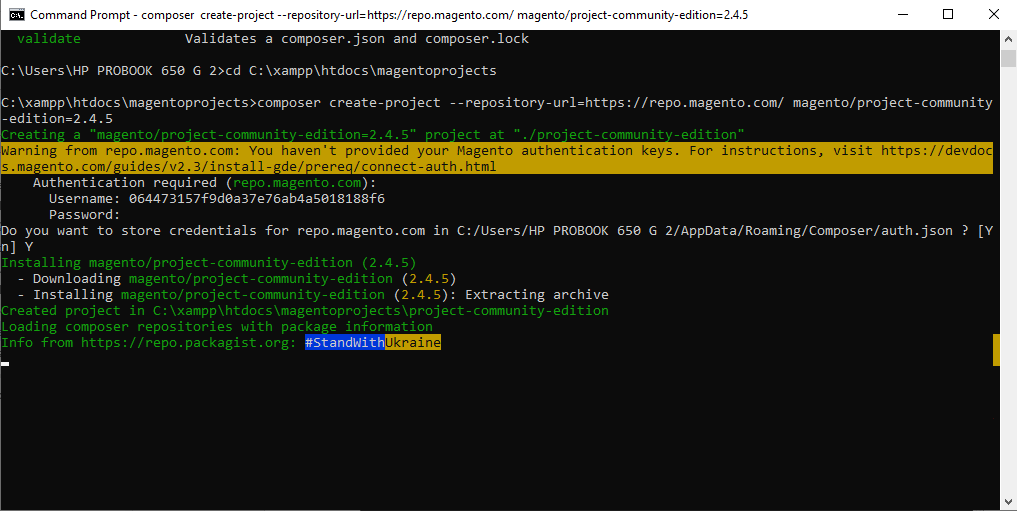The image size is (1017, 511).
Task: Click the '-edition=2.4.5' continuation line
Action: click(x=57, y=119)
